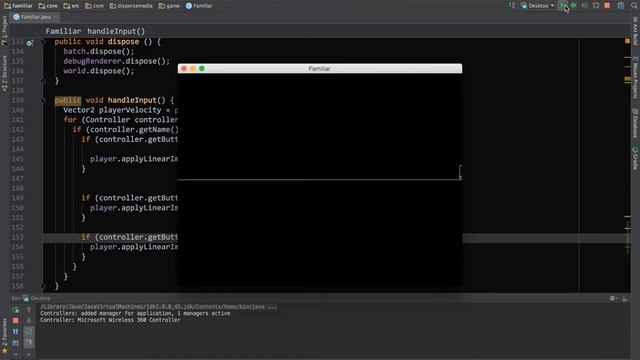Open the Maven Projects sidebar tab
This screenshot has height=360, width=640.
click(636, 78)
